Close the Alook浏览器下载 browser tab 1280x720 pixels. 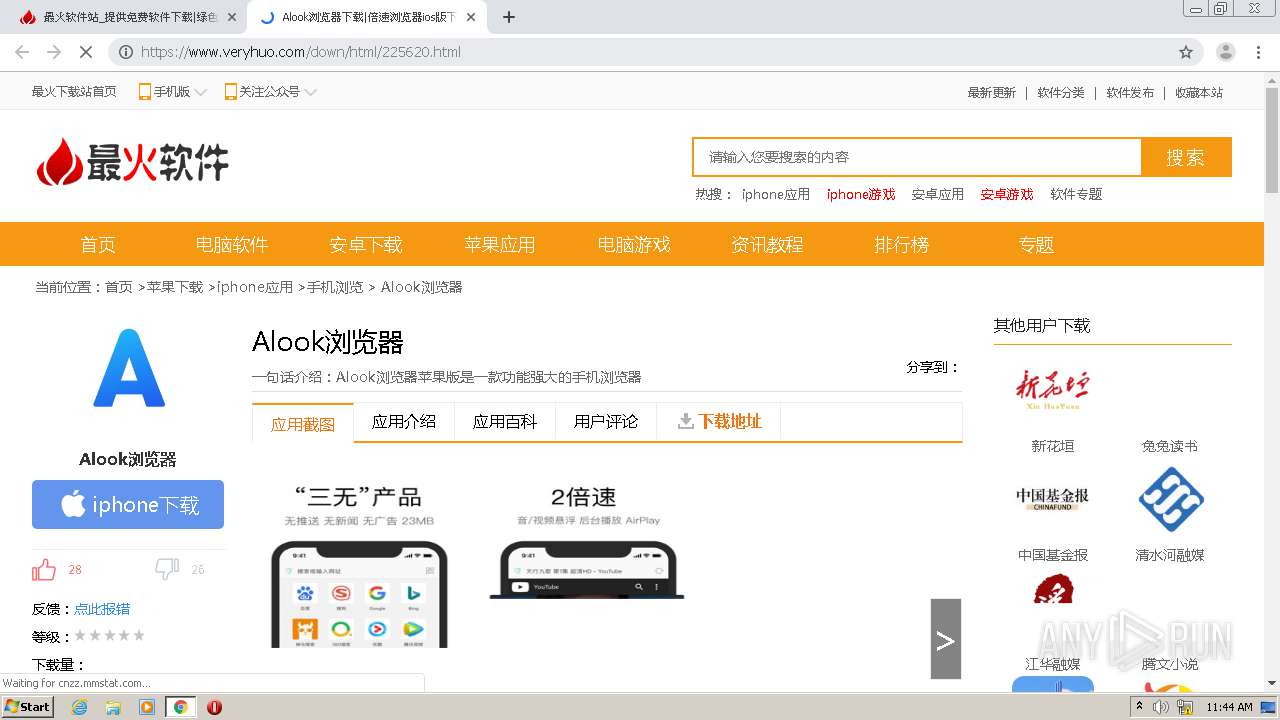(x=470, y=17)
